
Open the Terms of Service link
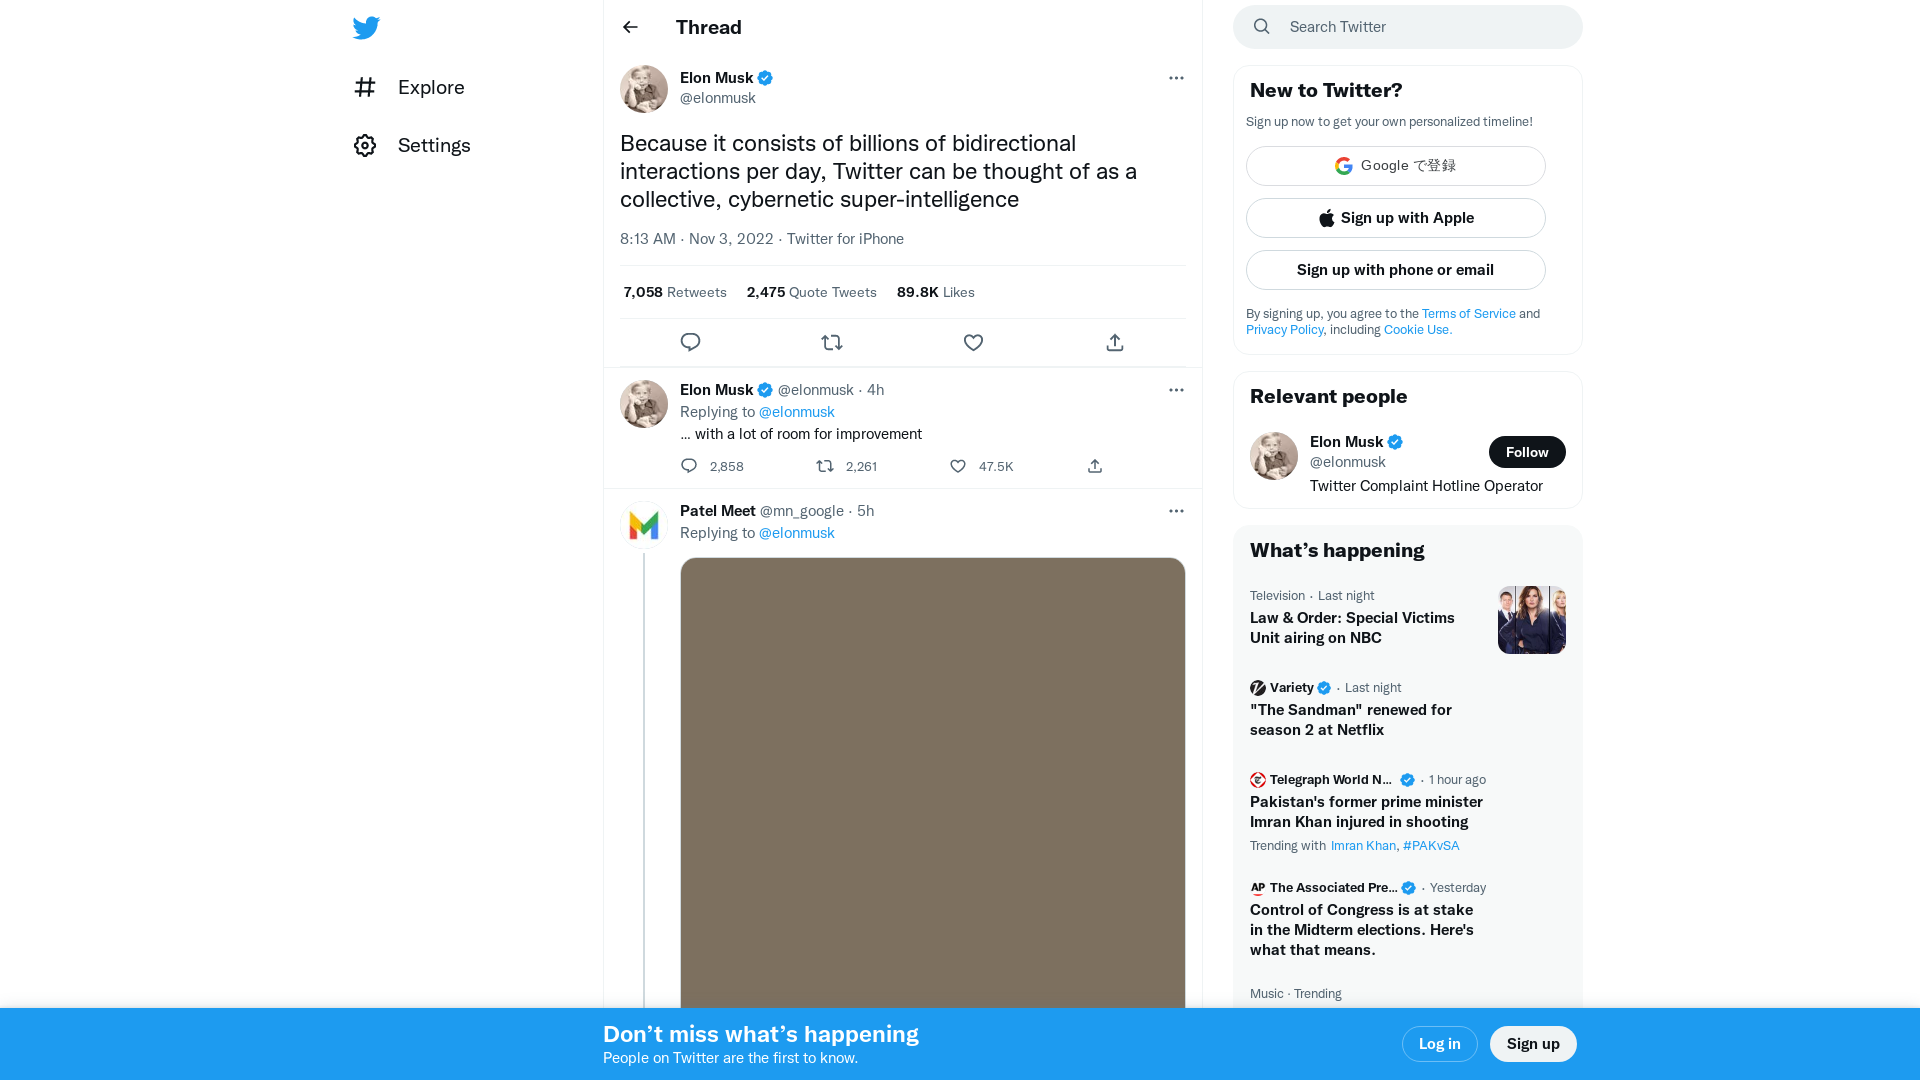(1468, 313)
